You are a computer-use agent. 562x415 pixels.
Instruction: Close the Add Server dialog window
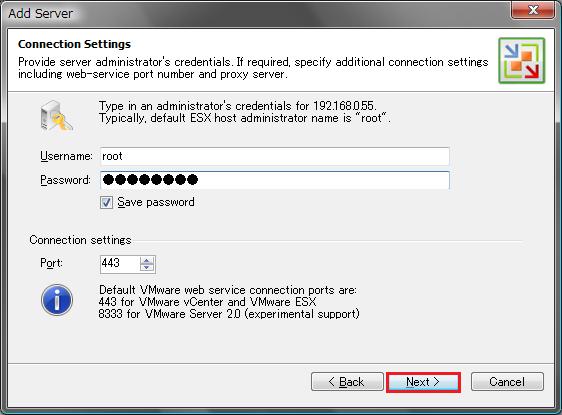coord(533,10)
